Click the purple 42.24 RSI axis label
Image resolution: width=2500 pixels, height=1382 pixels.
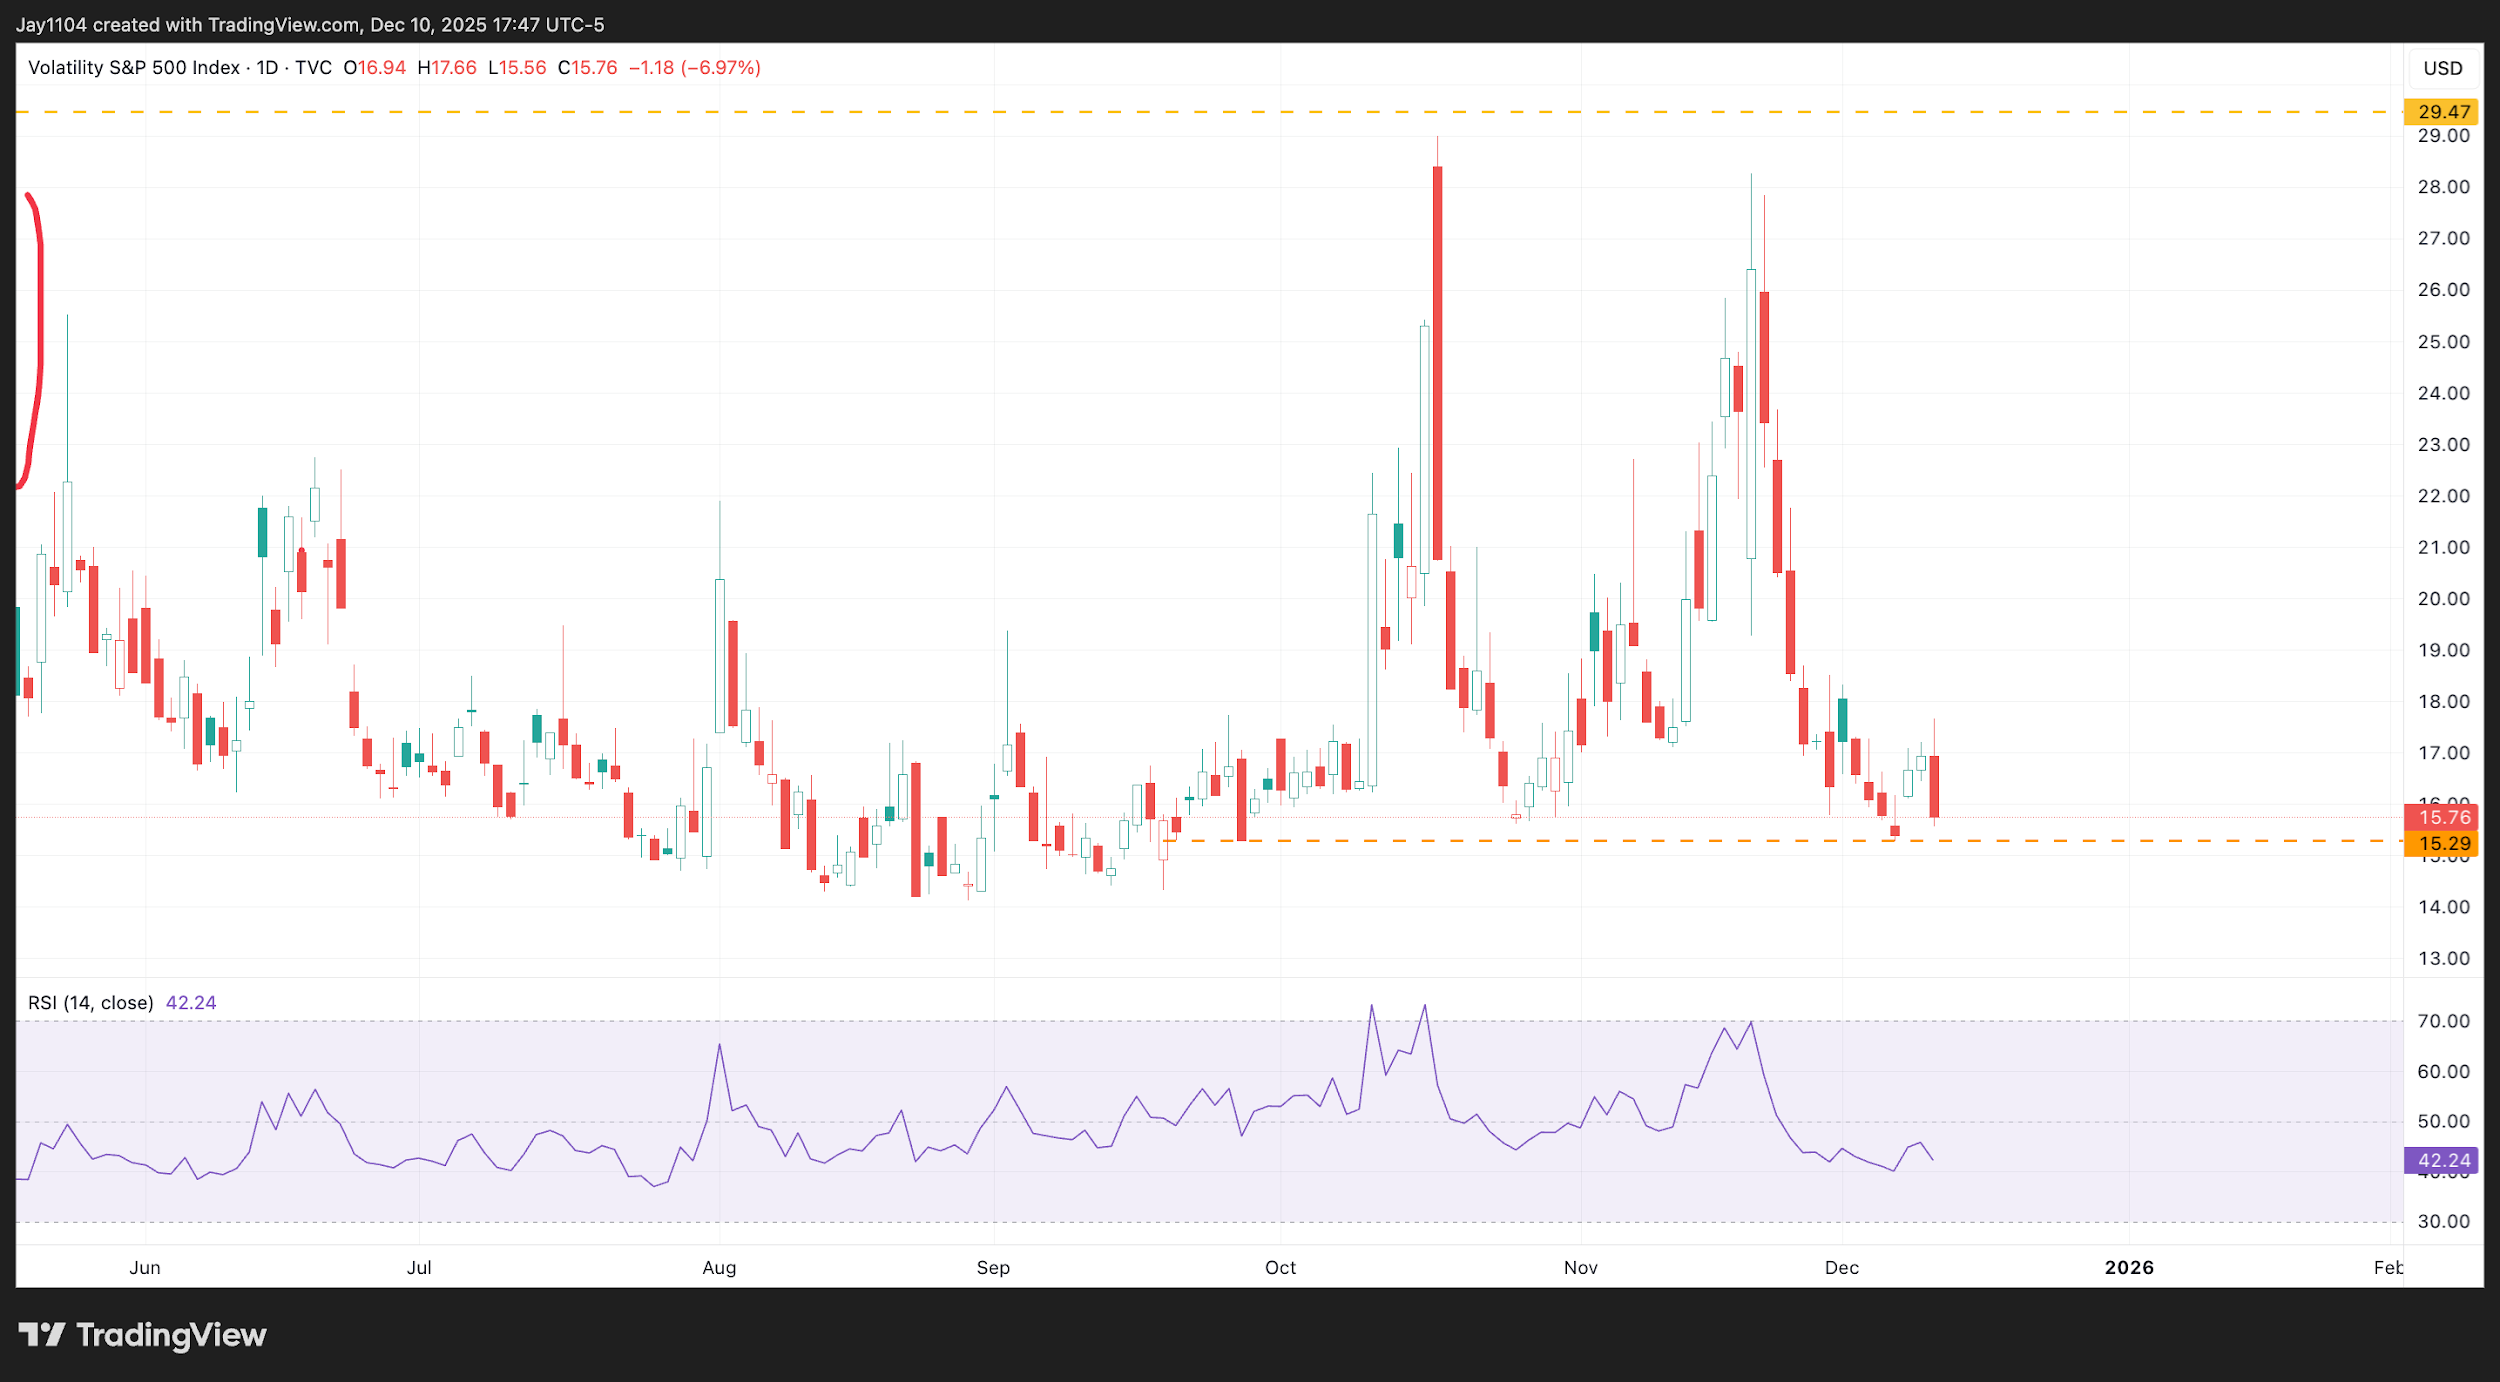[2442, 1160]
